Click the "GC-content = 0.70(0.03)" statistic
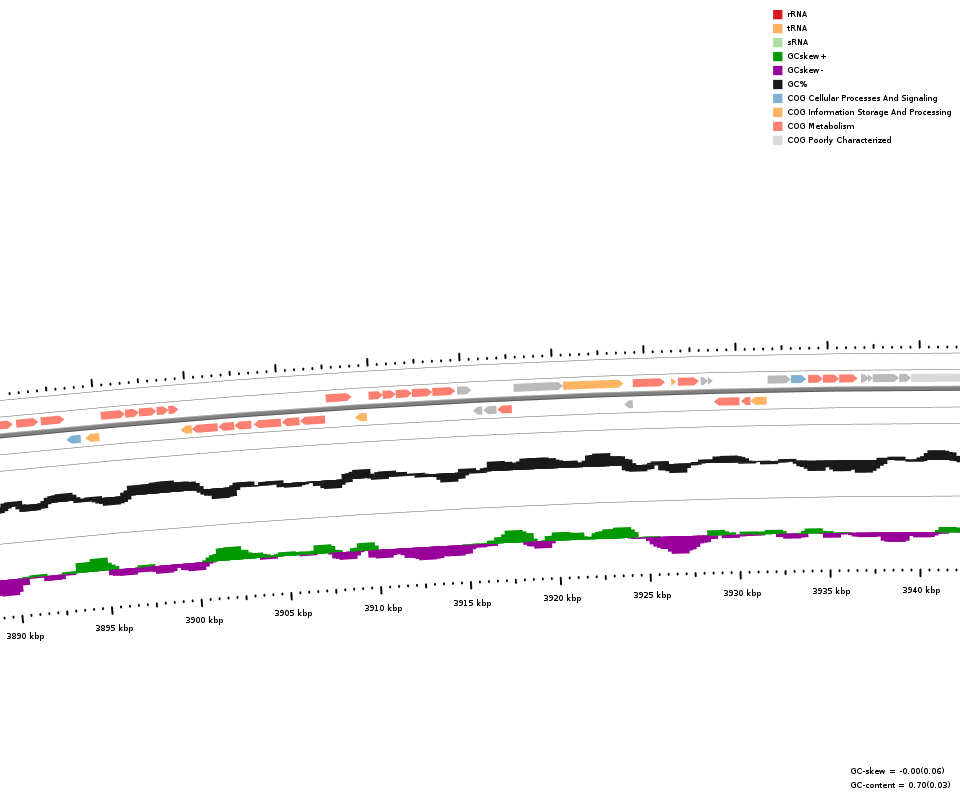The width and height of the screenshot is (960, 800). 900,785
